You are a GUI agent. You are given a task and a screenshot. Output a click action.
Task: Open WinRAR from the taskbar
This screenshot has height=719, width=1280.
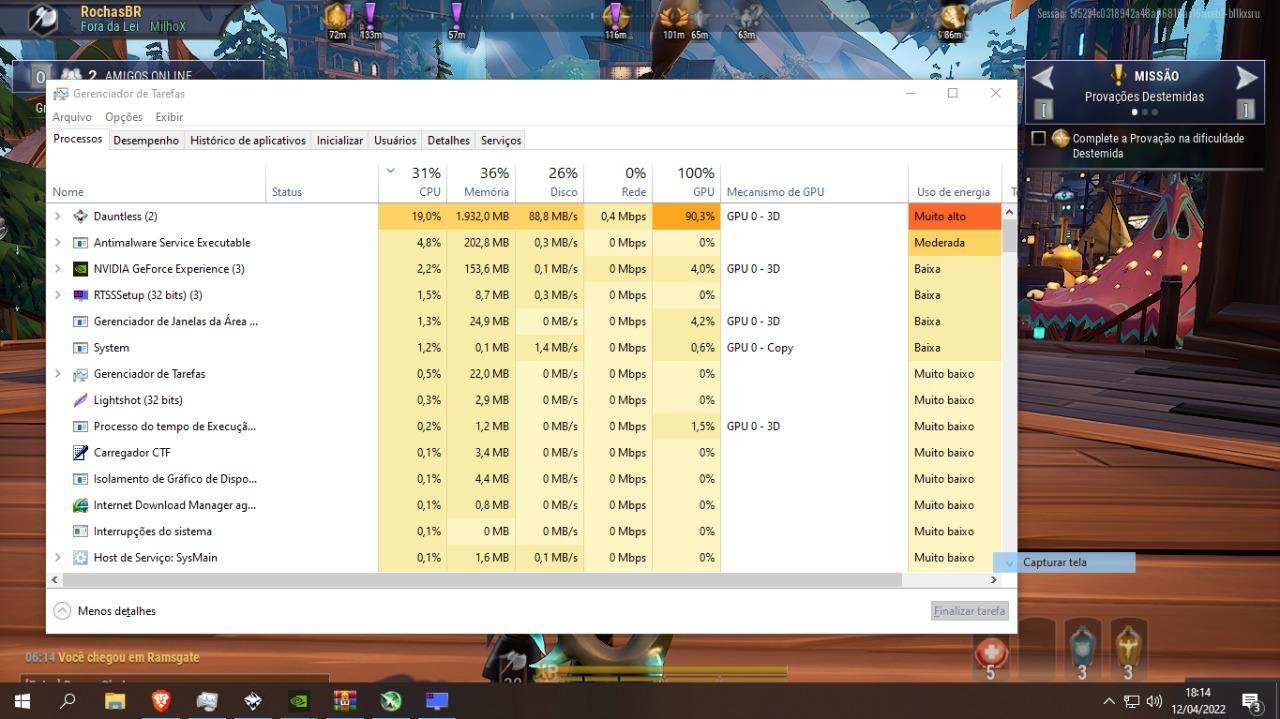pos(345,701)
